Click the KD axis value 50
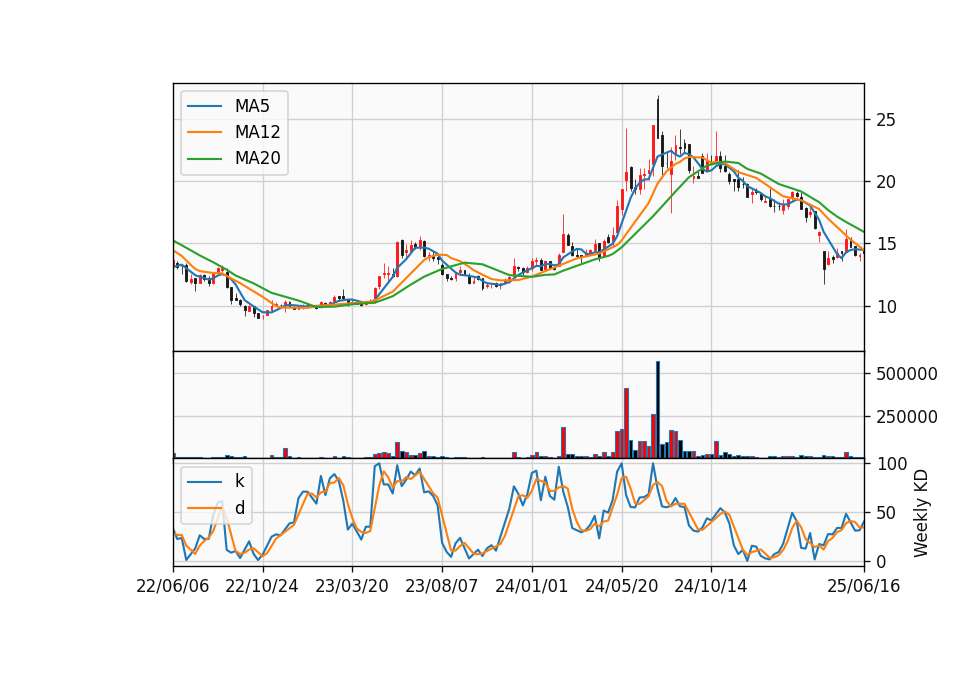Screen dimensions: 960x690 click(x=886, y=513)
